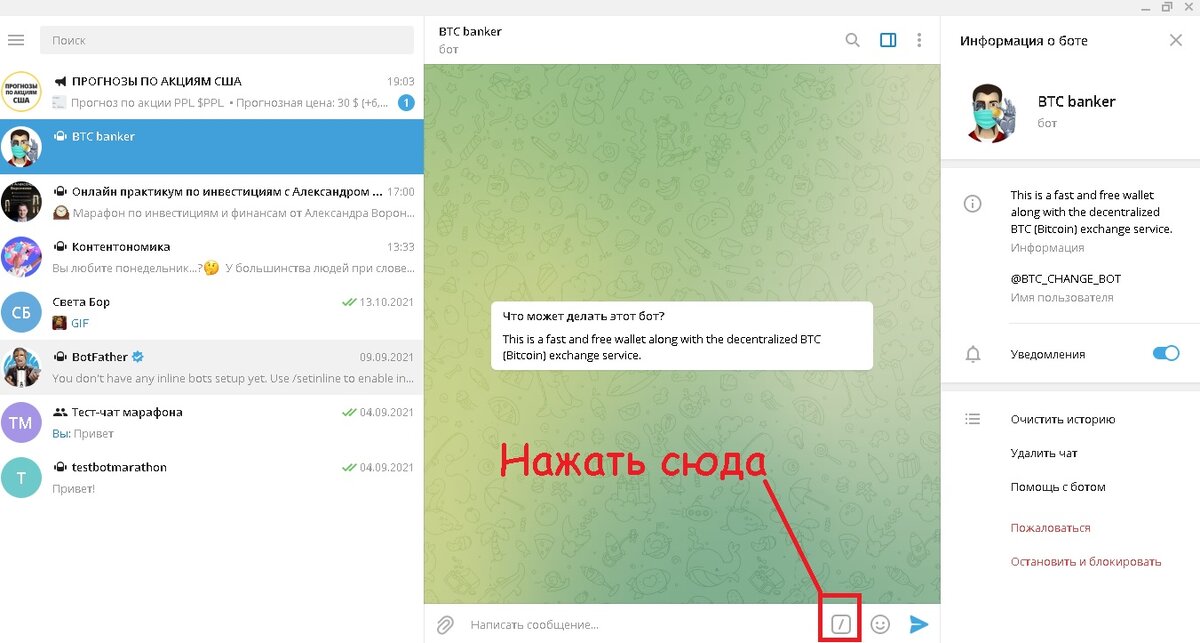The image size is (1200, 643).
Task: Focus the Написать сообщение input
Action: click(640, 625)
